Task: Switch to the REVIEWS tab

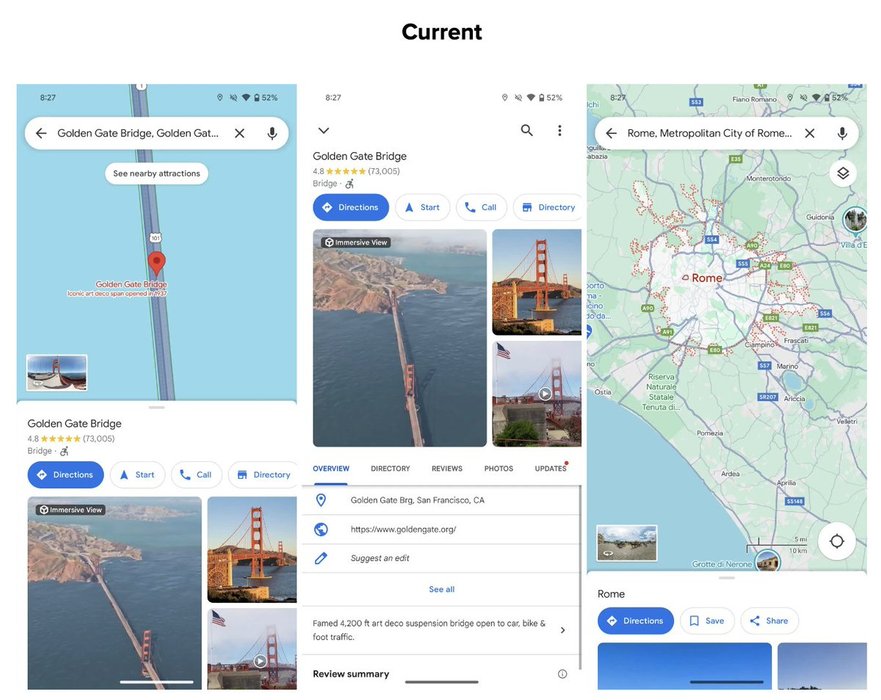Action: [447, 469]
